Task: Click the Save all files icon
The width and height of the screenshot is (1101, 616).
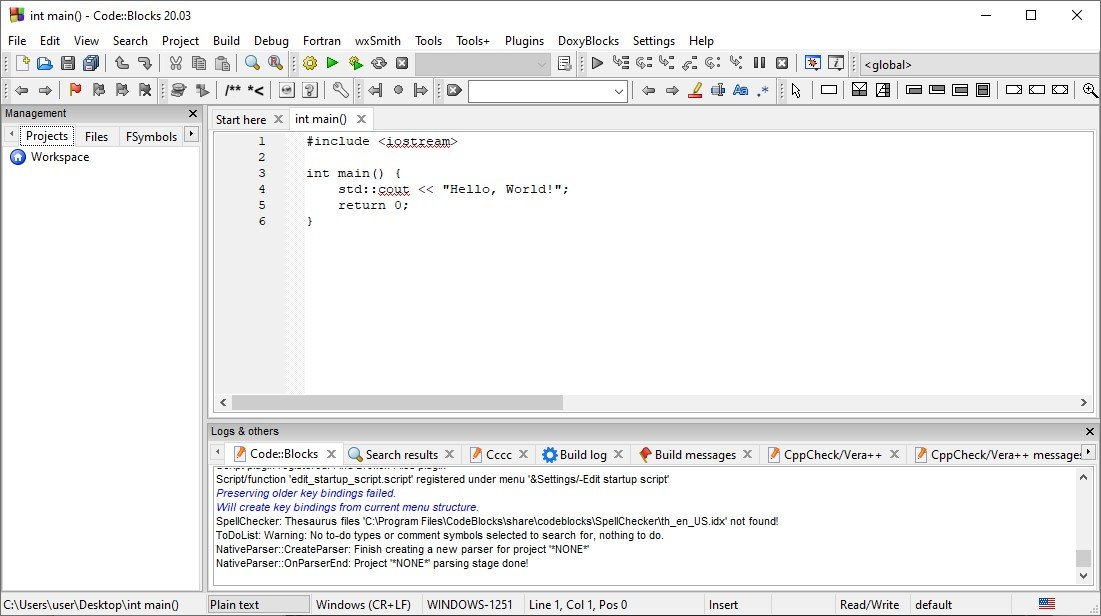Action: [x=91, y=63]
